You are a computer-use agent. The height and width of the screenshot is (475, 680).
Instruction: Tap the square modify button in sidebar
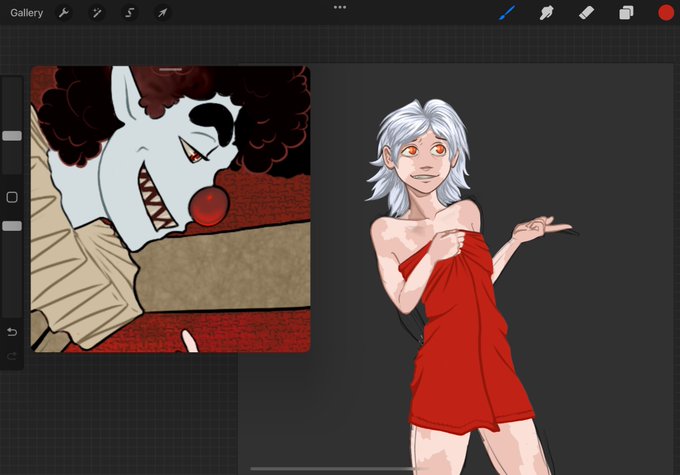[x=12, y=197]
